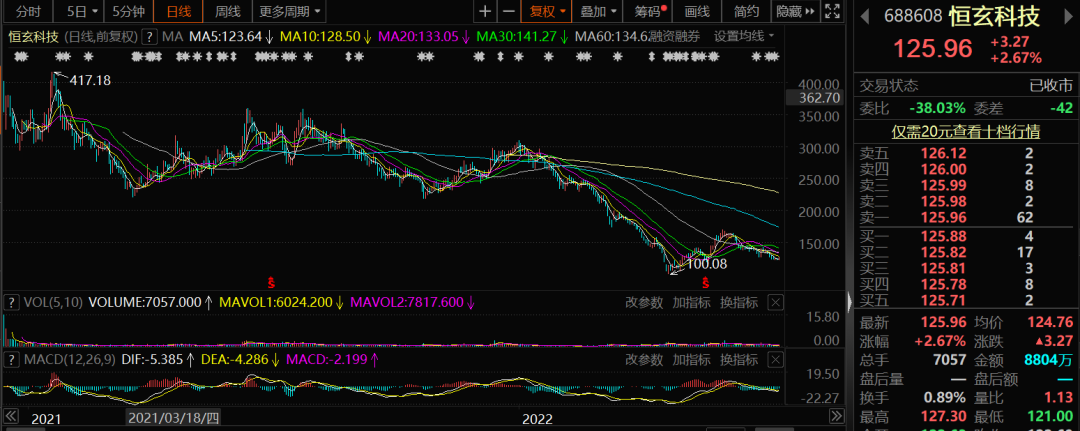Click current price 125.96 in header
Screen dimensions: 1080x431
pyautogui.click(x=933, y=48)
